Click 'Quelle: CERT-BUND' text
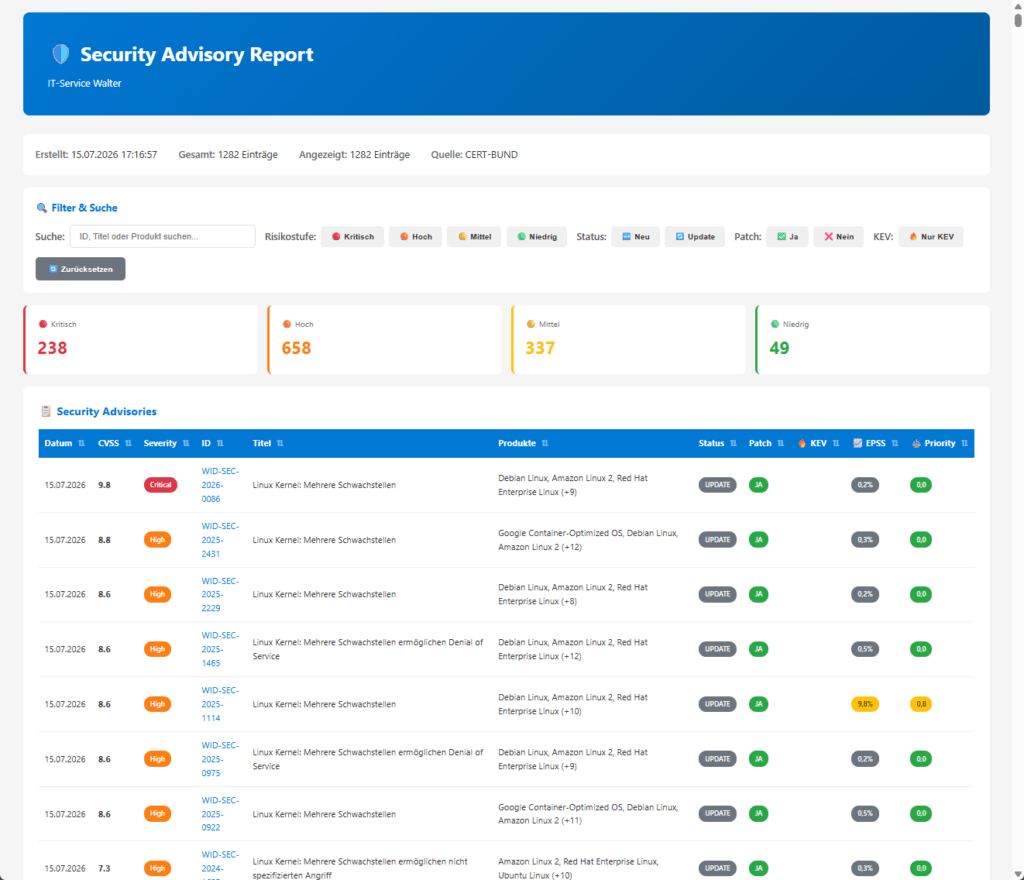This screenshot has width=1024, height=880. pyautogui.click(x=474, y=155)
